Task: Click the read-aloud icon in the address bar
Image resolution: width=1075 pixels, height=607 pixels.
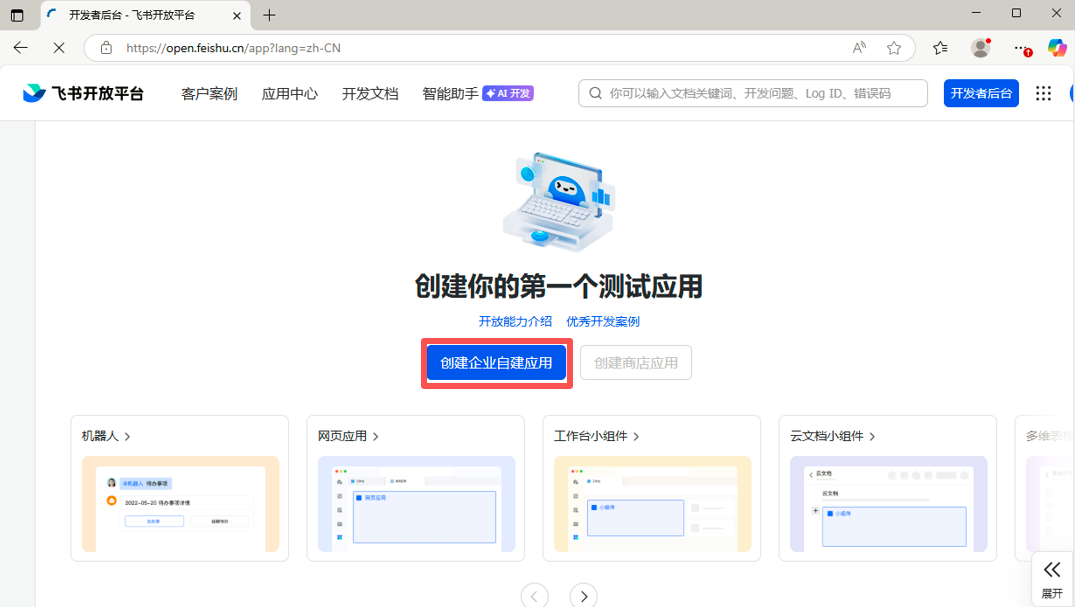Action: (857, 47)
